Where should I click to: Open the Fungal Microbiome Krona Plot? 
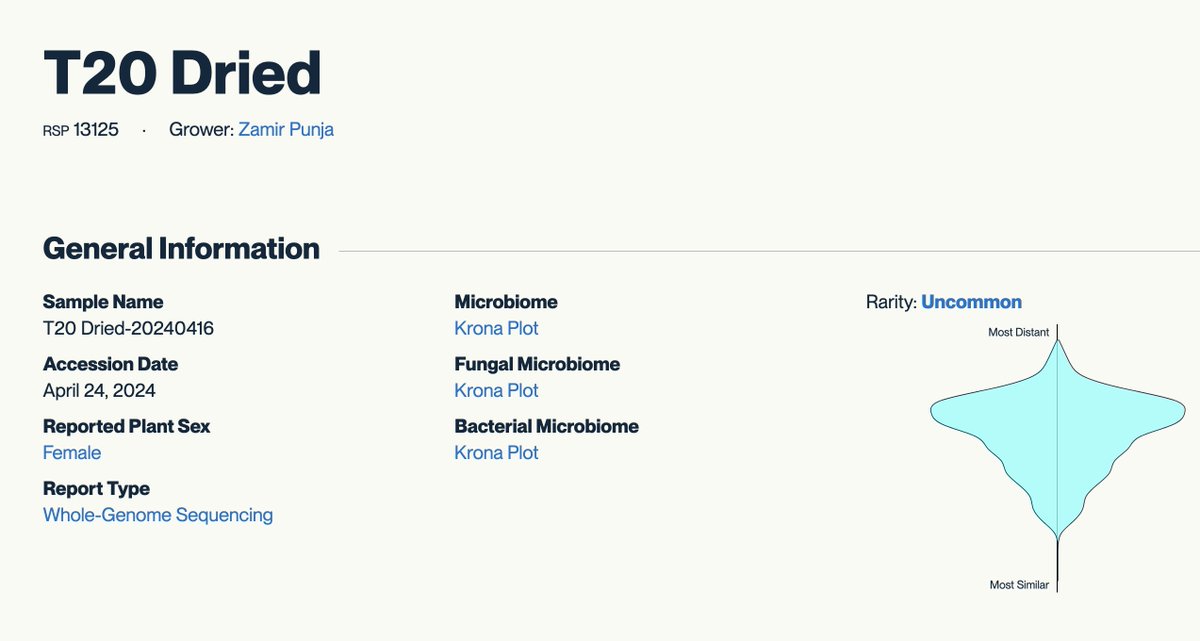tap(496, 390)
